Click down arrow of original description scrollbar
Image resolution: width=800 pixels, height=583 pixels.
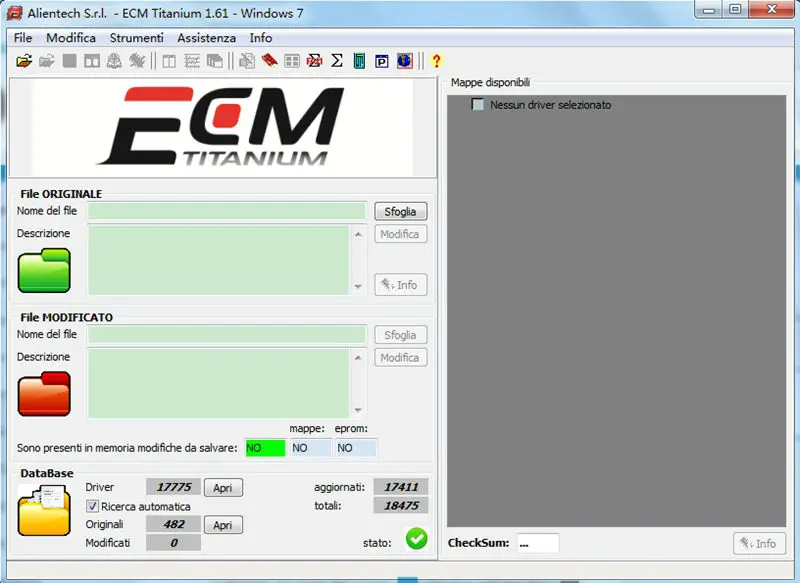pyautogui.click(x=358, y=287)
